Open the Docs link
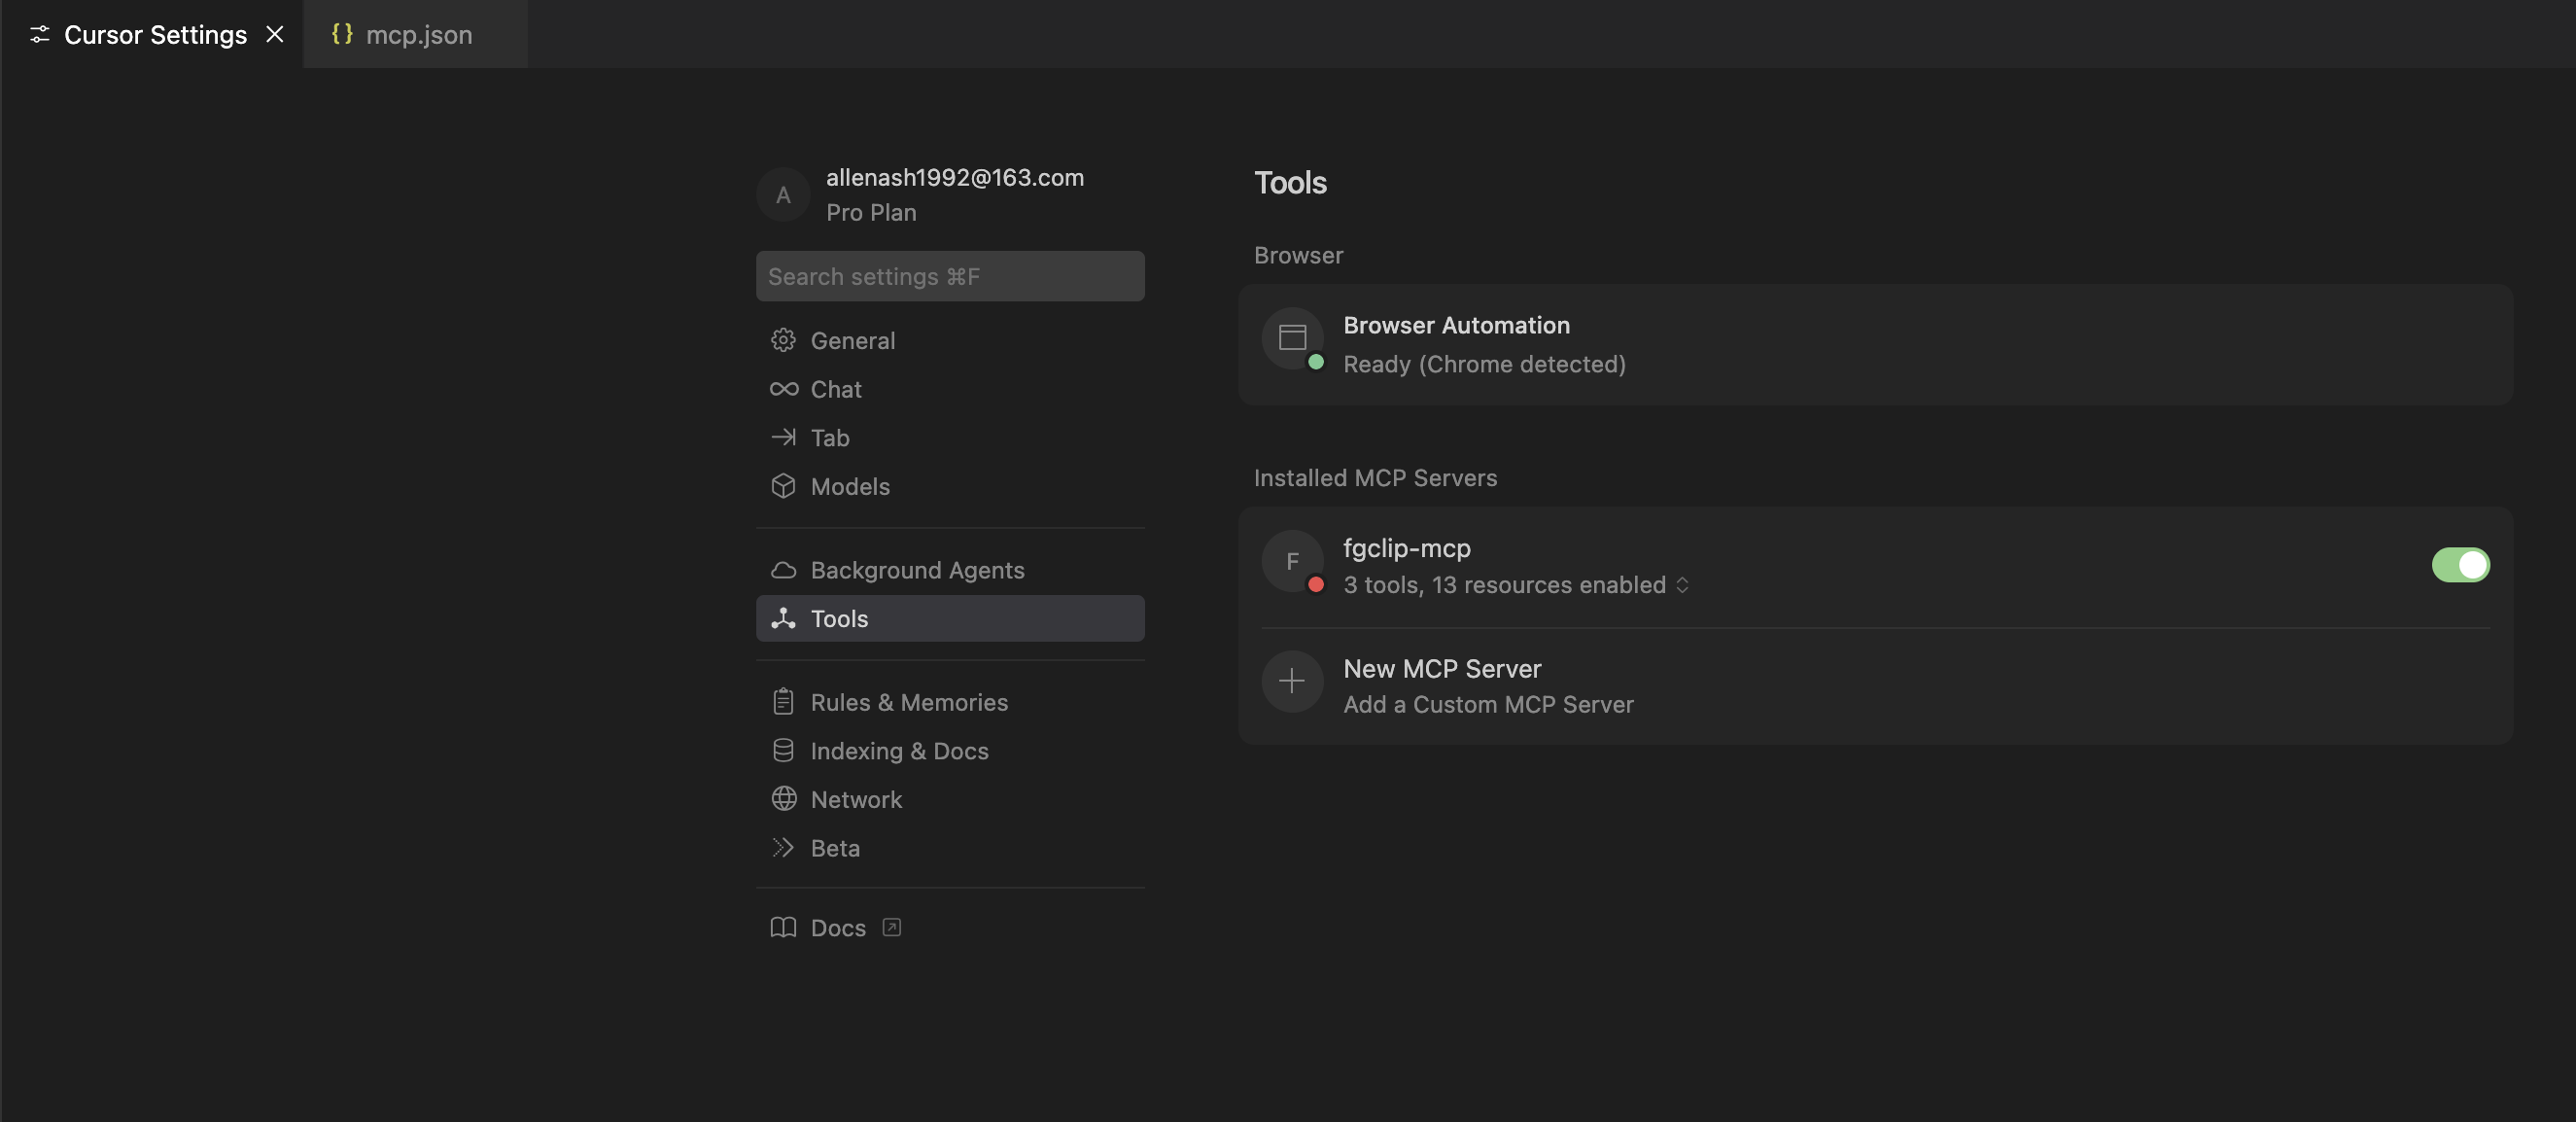 [x=950, y=927]
